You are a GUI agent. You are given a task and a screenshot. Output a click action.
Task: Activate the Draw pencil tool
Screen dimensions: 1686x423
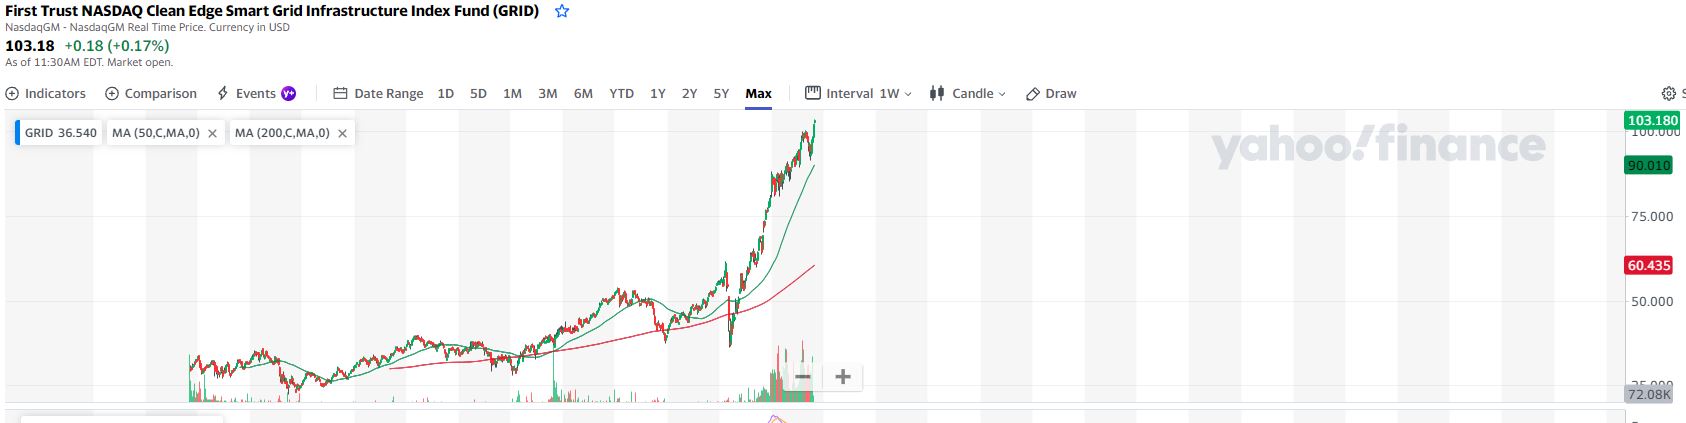tap(1051, 93)
